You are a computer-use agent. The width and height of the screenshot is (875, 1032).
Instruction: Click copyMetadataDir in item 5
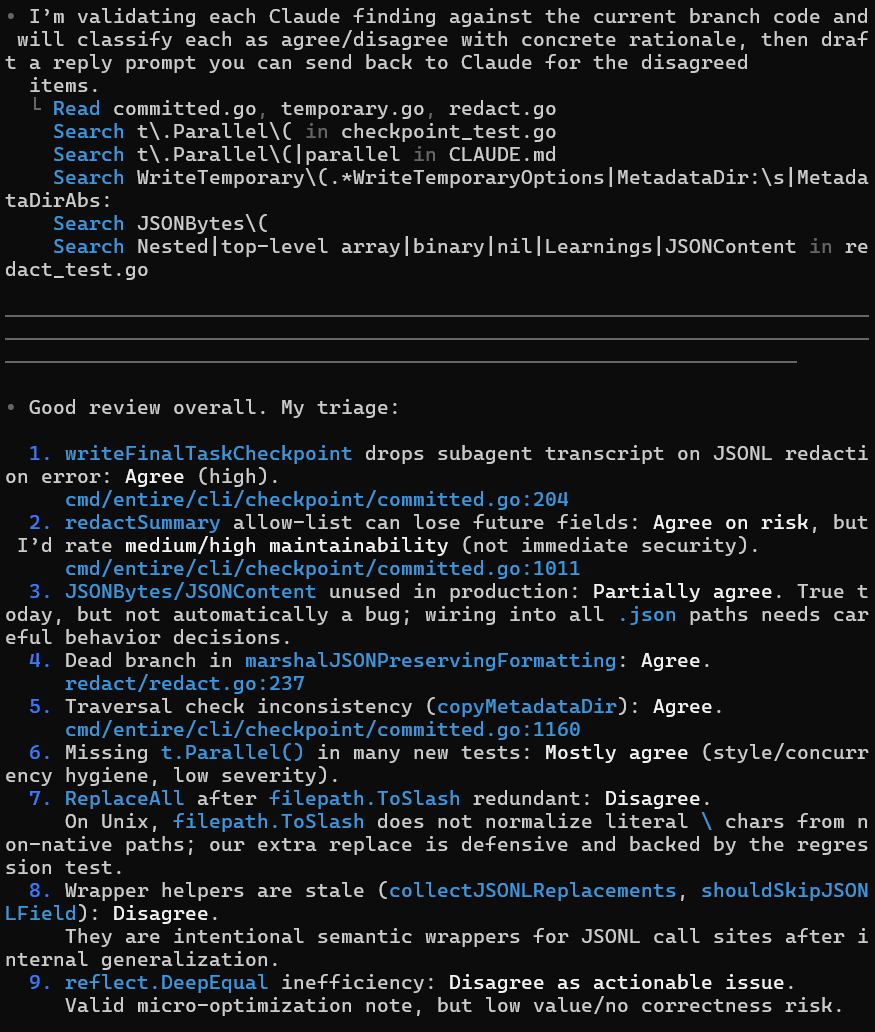(527, 707)
